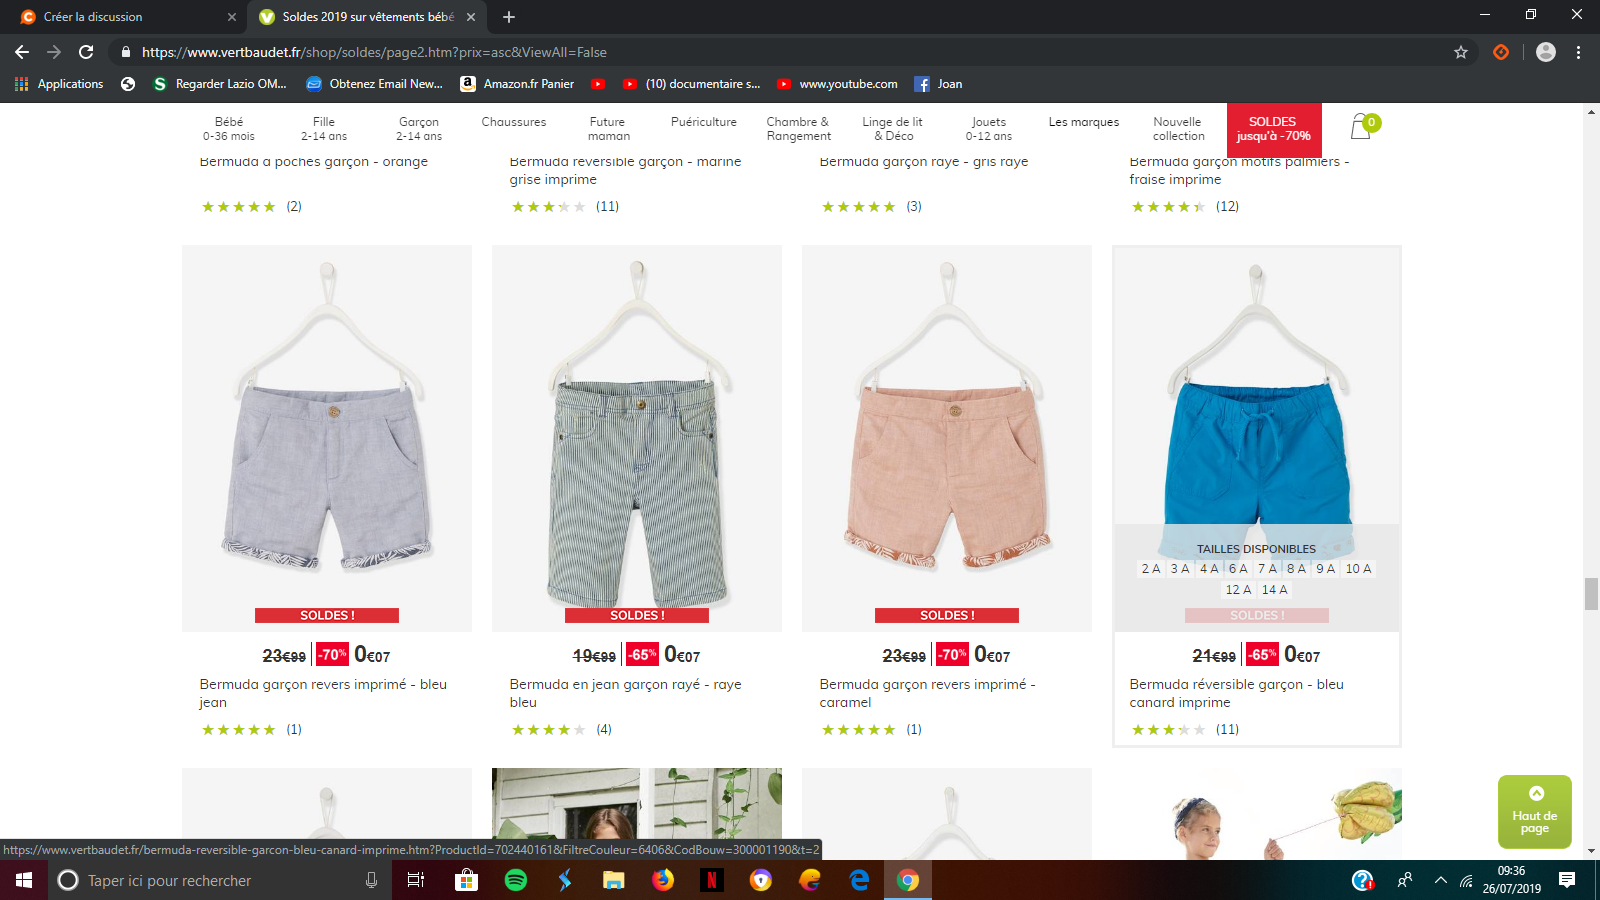Open the Chrome user profile icon
The width and height of the screenshot is (1600, 900).
click(1545, 52)
